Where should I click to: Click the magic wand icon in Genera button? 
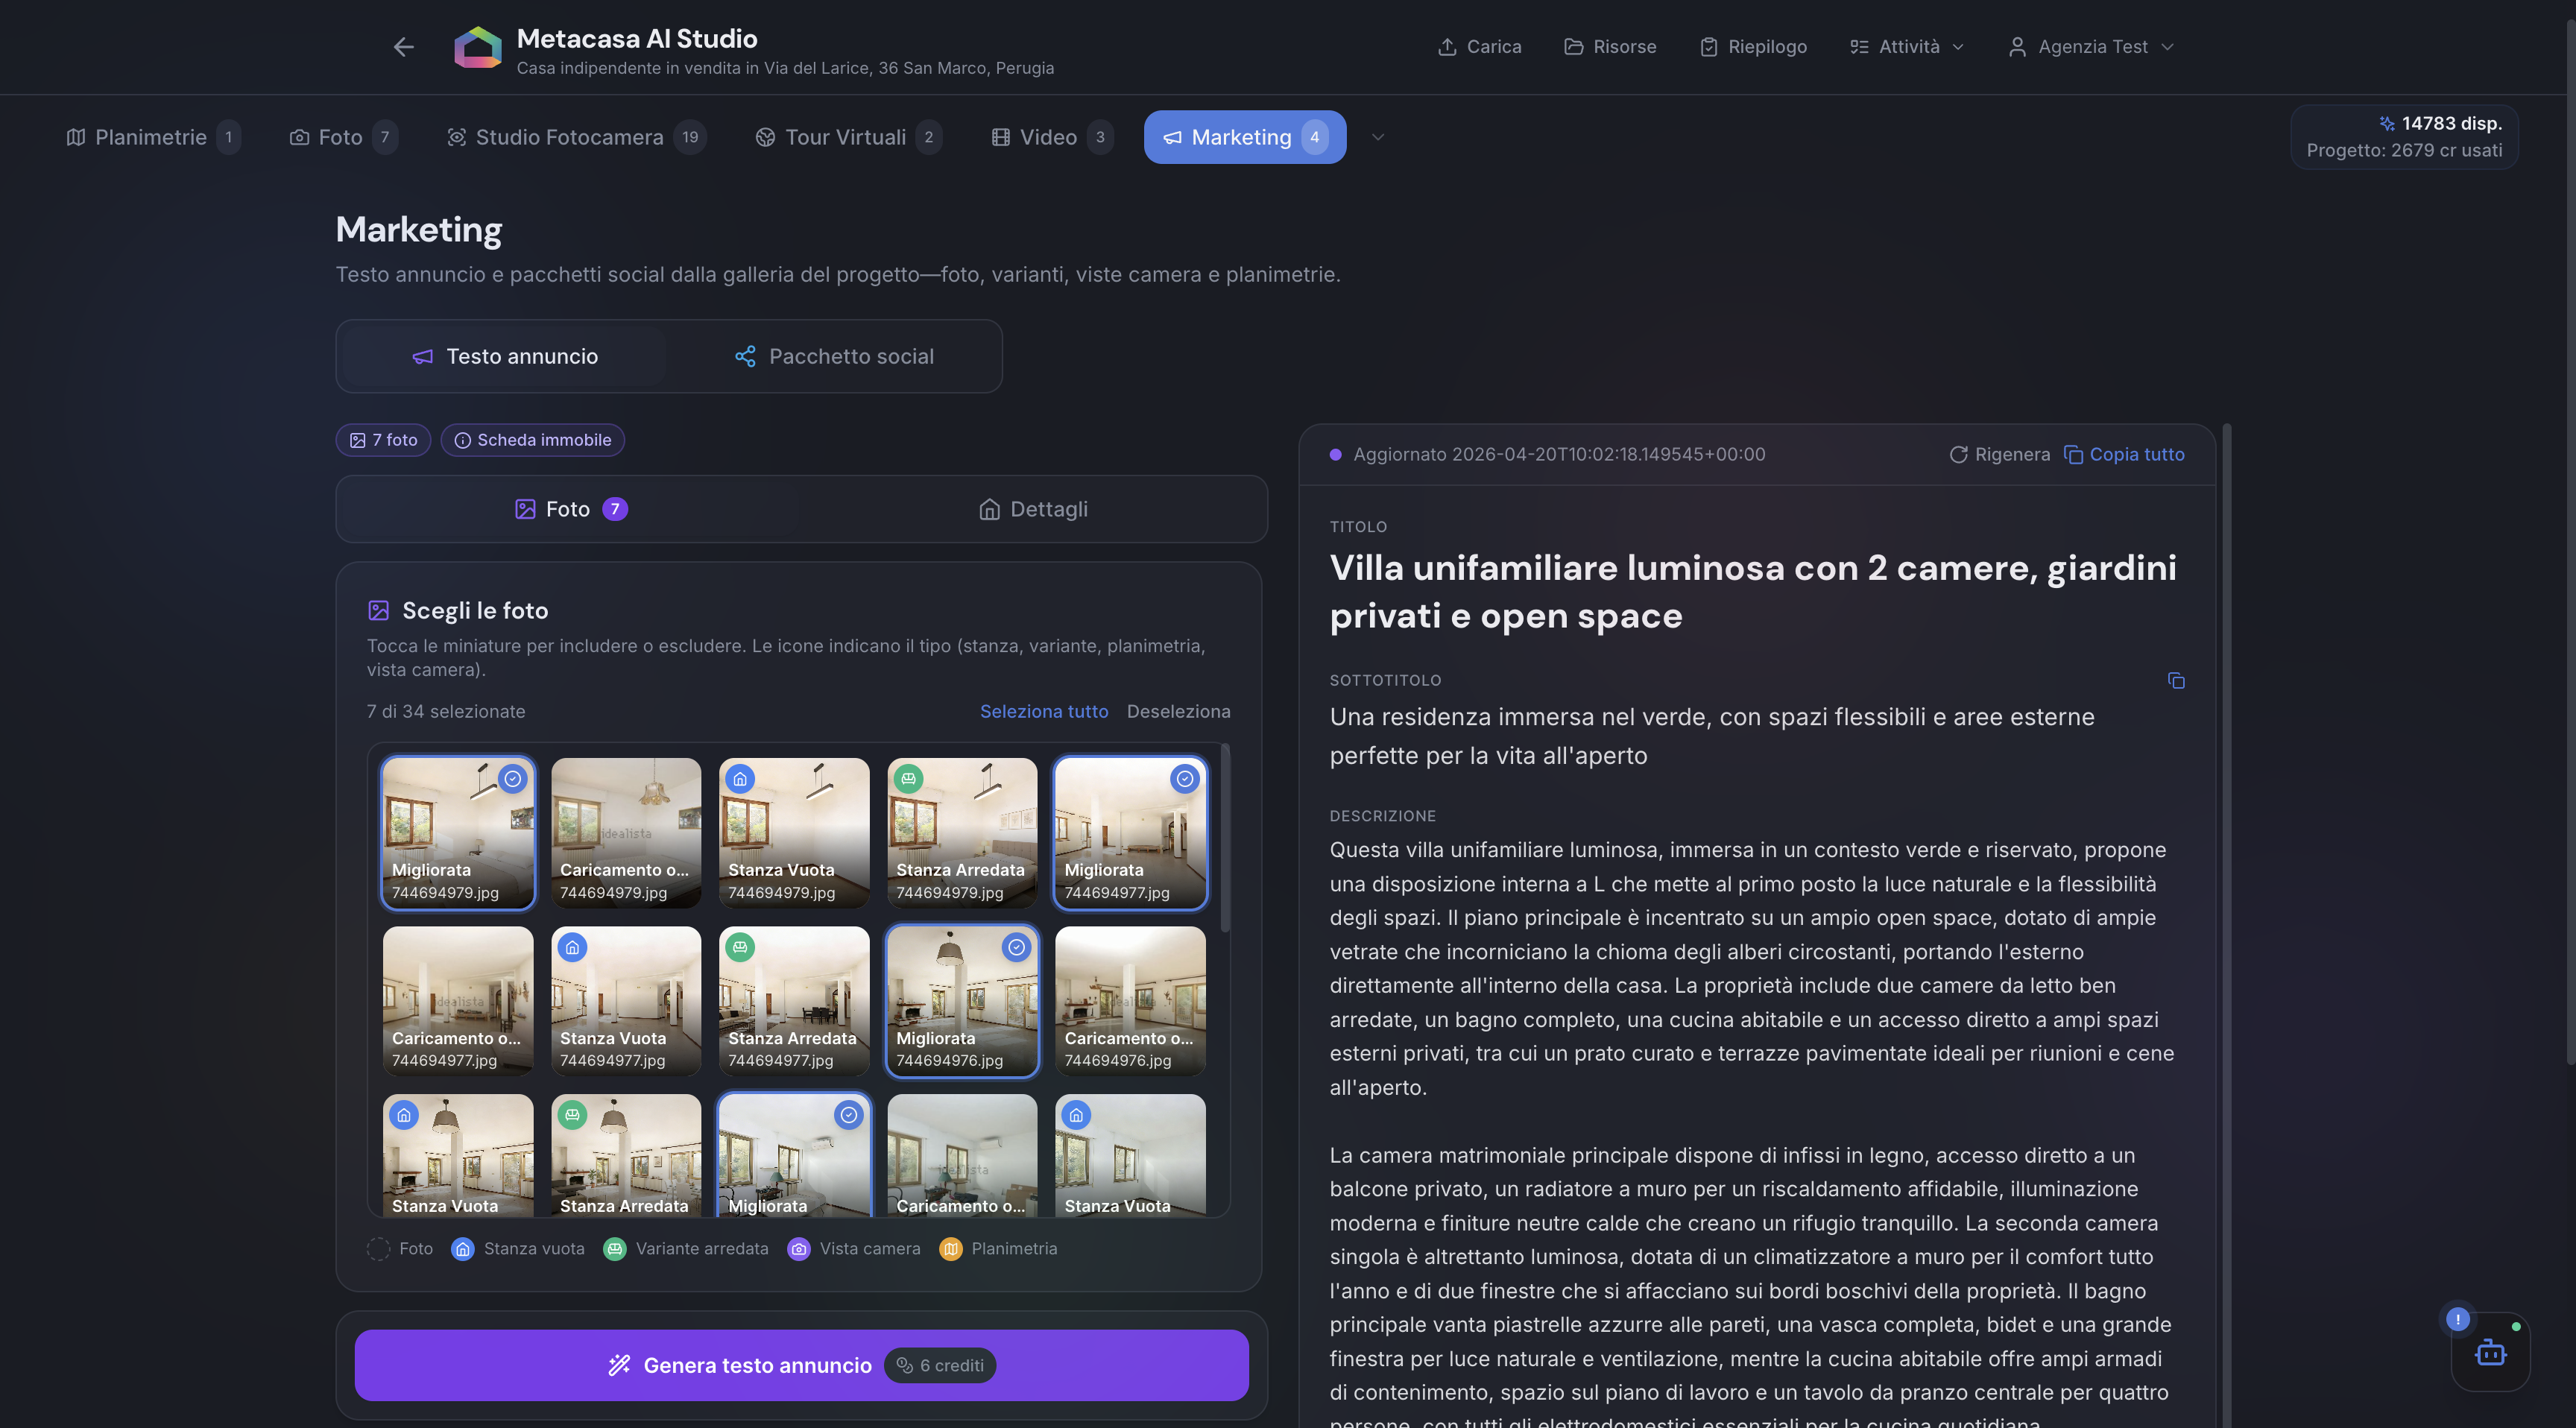click(619, 1365)
